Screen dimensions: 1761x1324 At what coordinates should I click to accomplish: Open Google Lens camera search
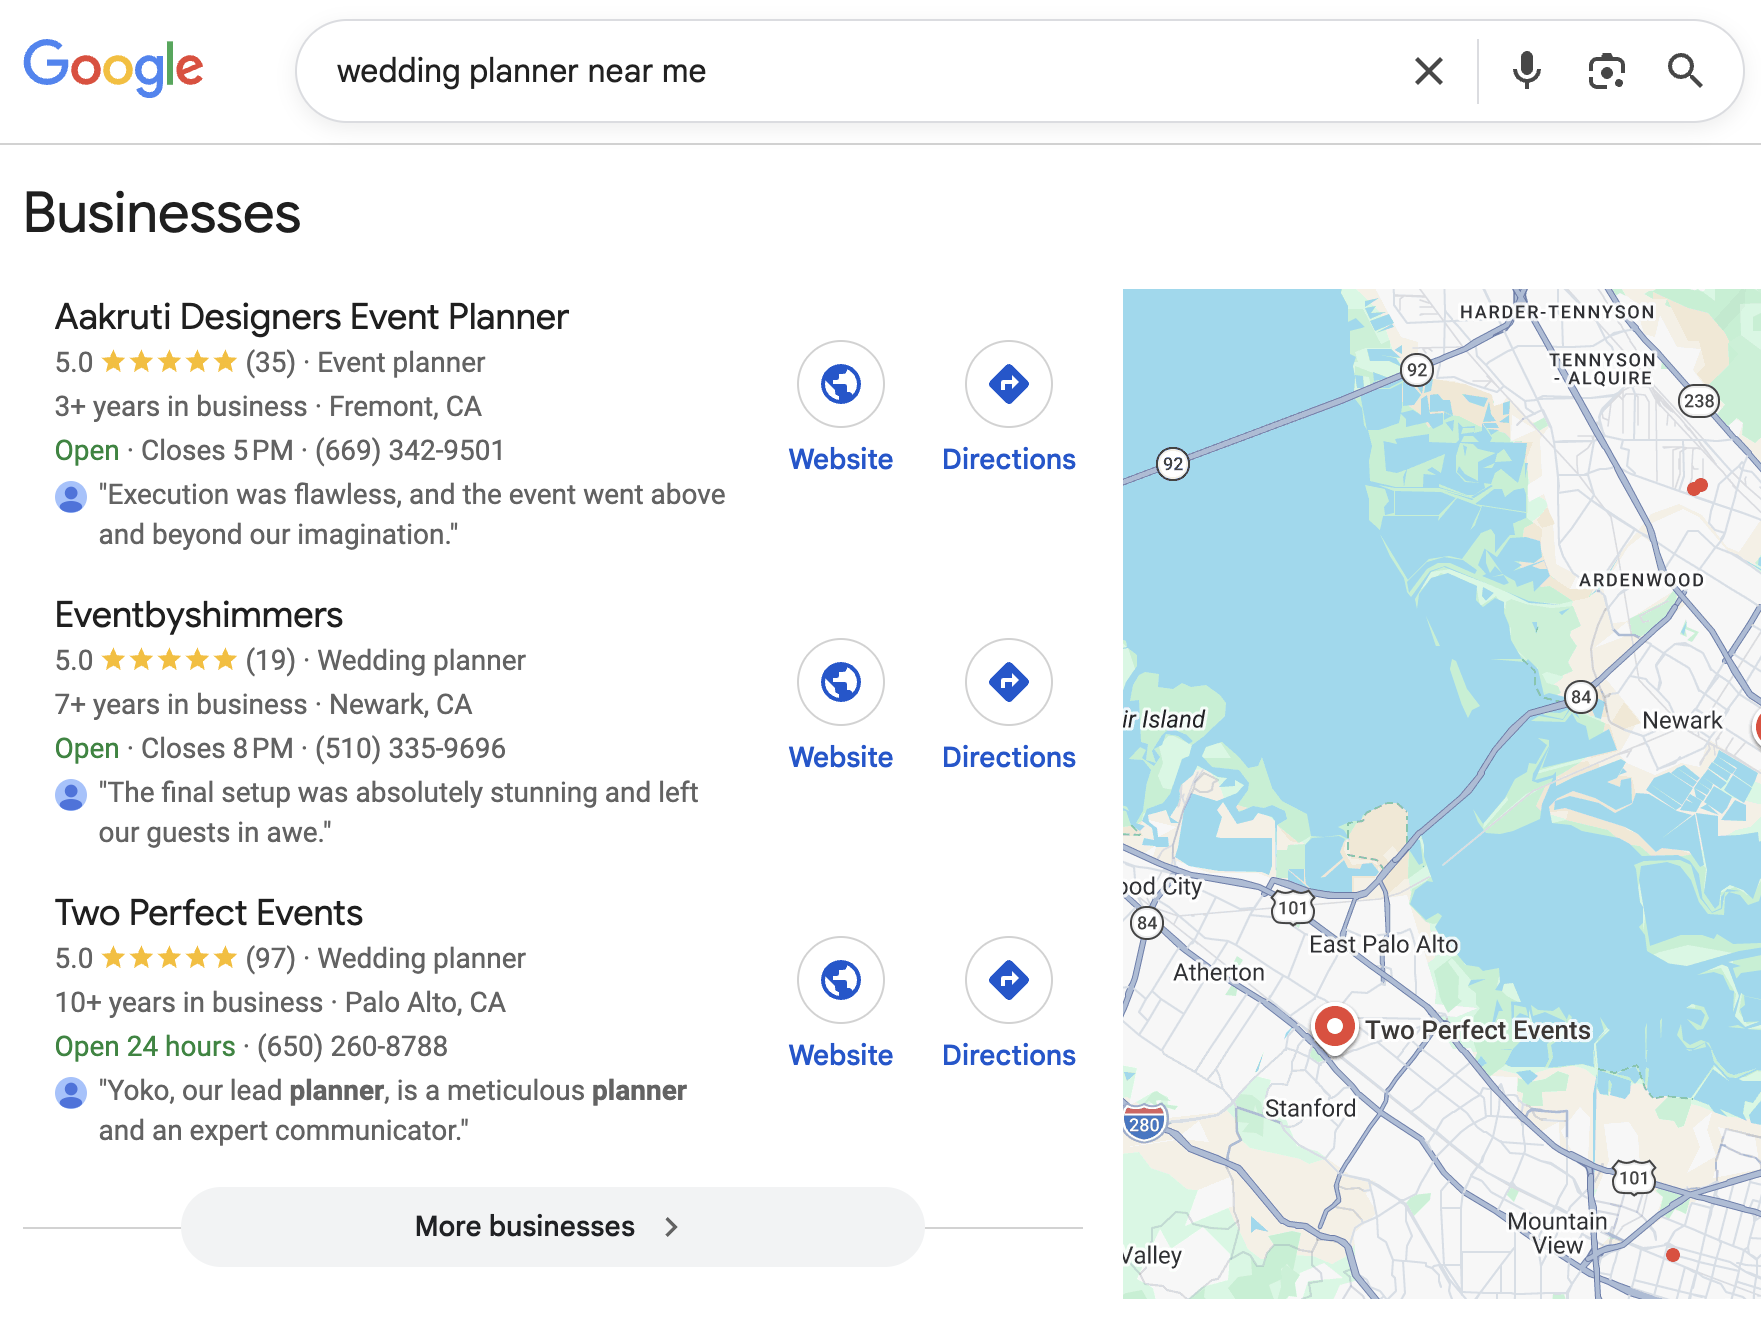pyautogui.click(x=1605, y=70)
